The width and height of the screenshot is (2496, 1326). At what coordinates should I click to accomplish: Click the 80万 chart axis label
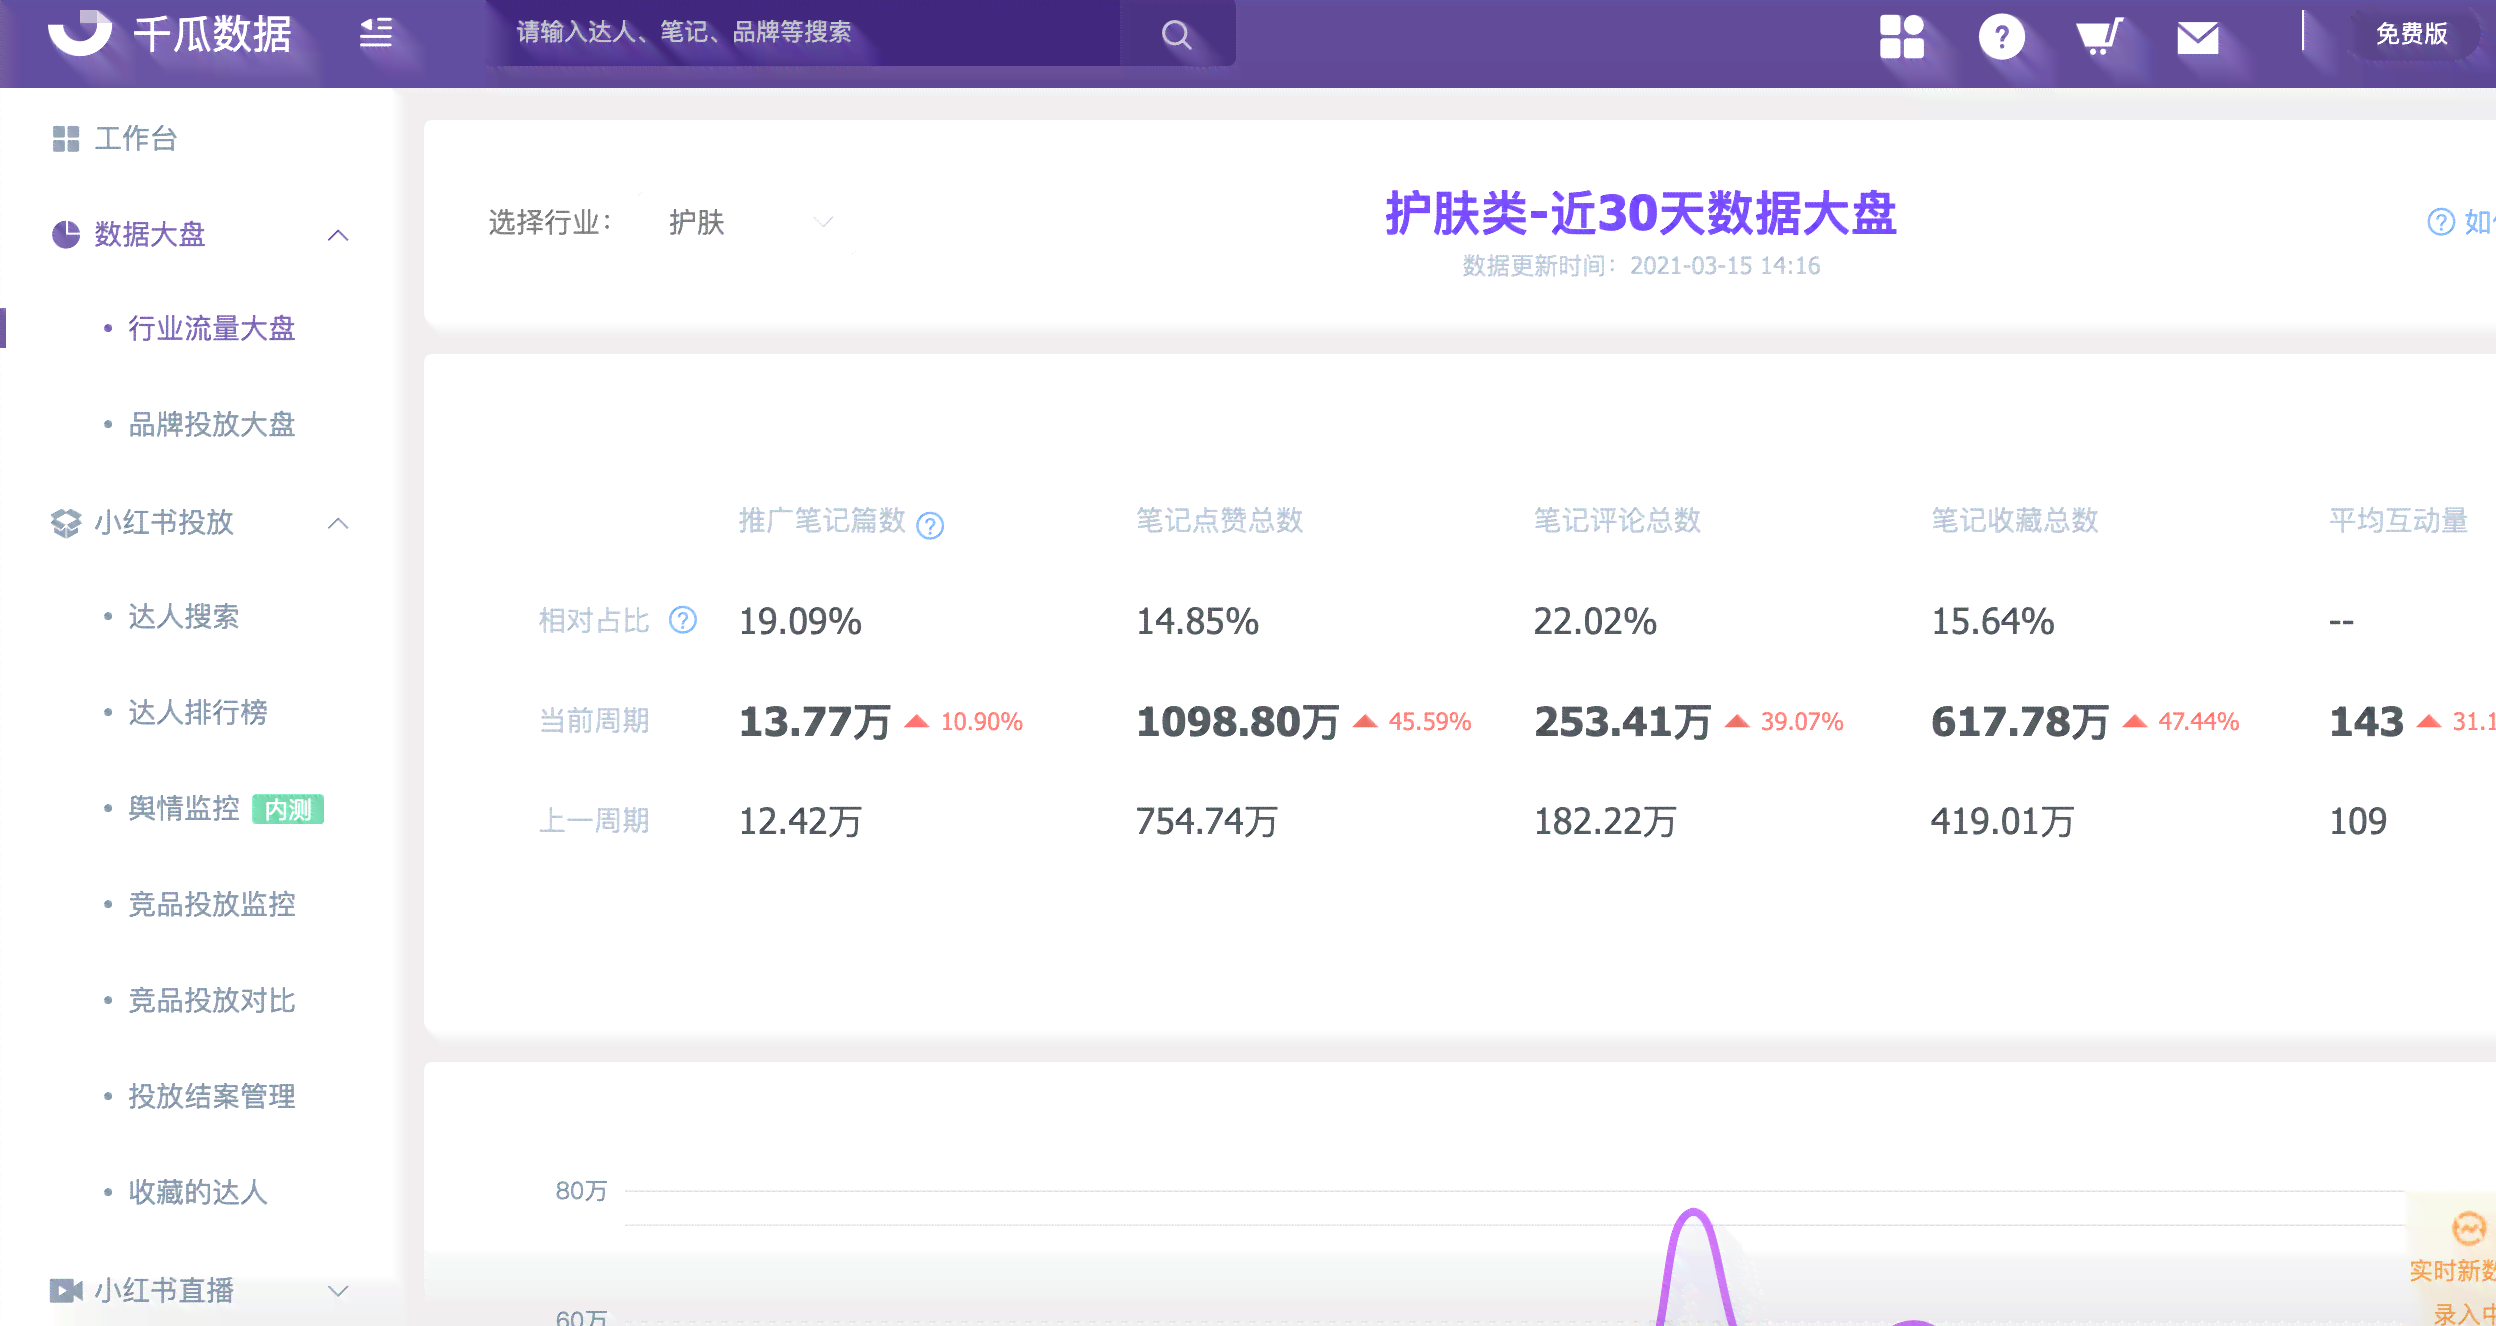pyautogui.click(x=581, y=1190)
